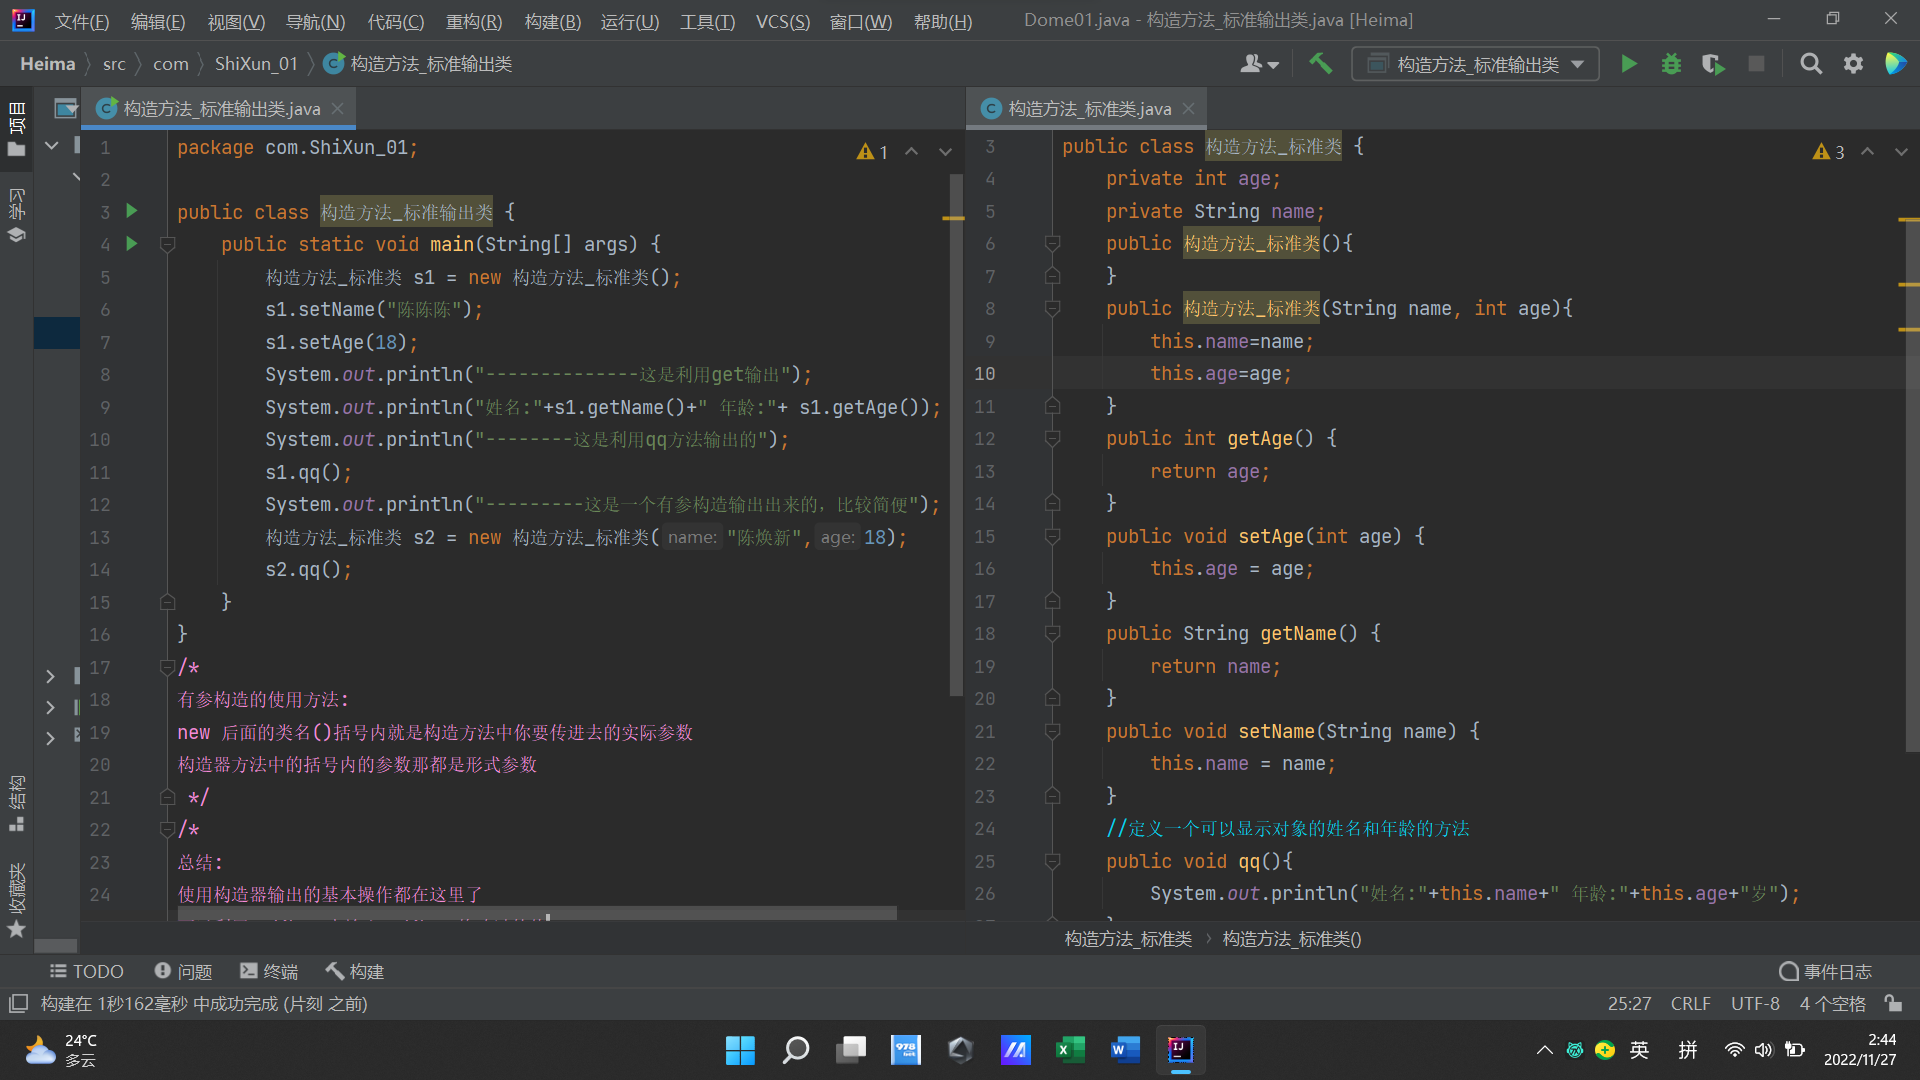This screenshot has height=1080, width=1920.
Task: Expand the CRLF line separator selector
Action: pyautogui.click(x=1690, y=1003)
